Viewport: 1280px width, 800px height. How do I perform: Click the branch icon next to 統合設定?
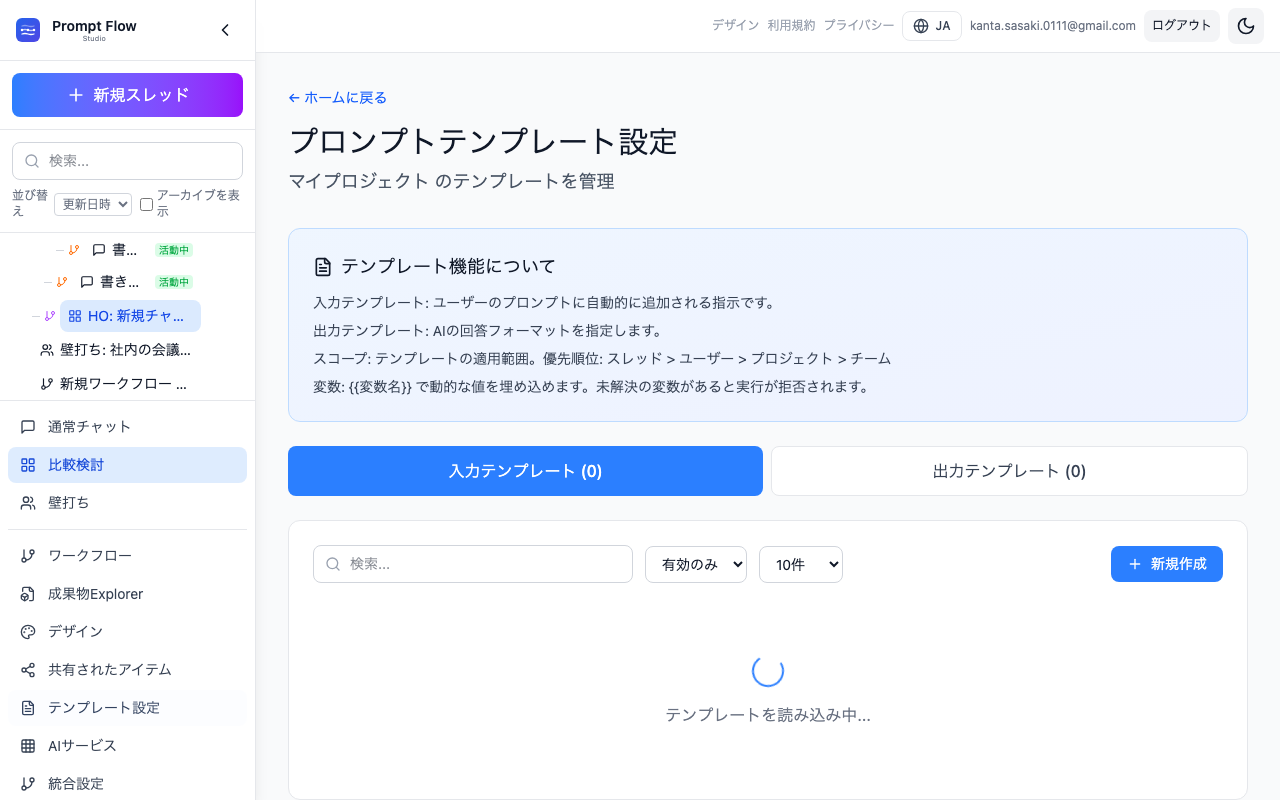28,784
